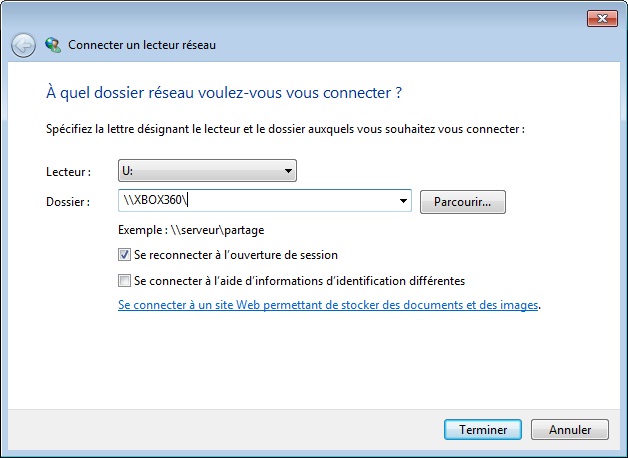Expand the Dossier path history arrow

403,201
